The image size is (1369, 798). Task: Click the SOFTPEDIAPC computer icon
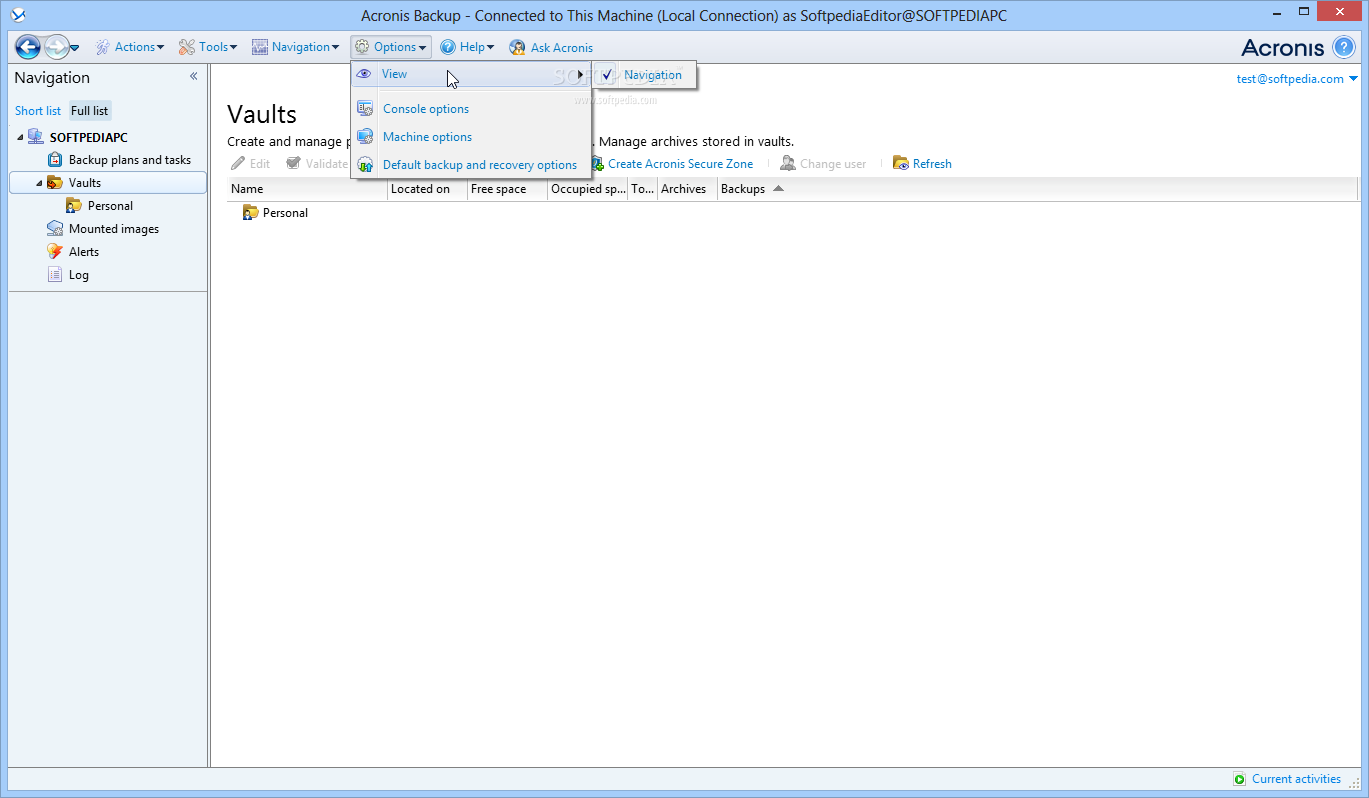pos(36,138)
